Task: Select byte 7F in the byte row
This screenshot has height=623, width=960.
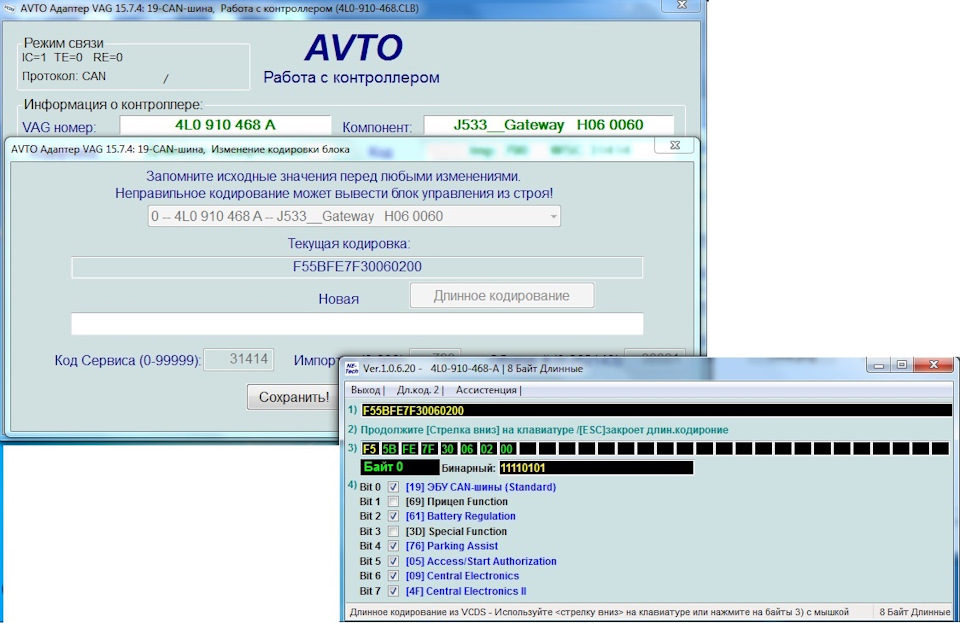Action: pos(428,449)
